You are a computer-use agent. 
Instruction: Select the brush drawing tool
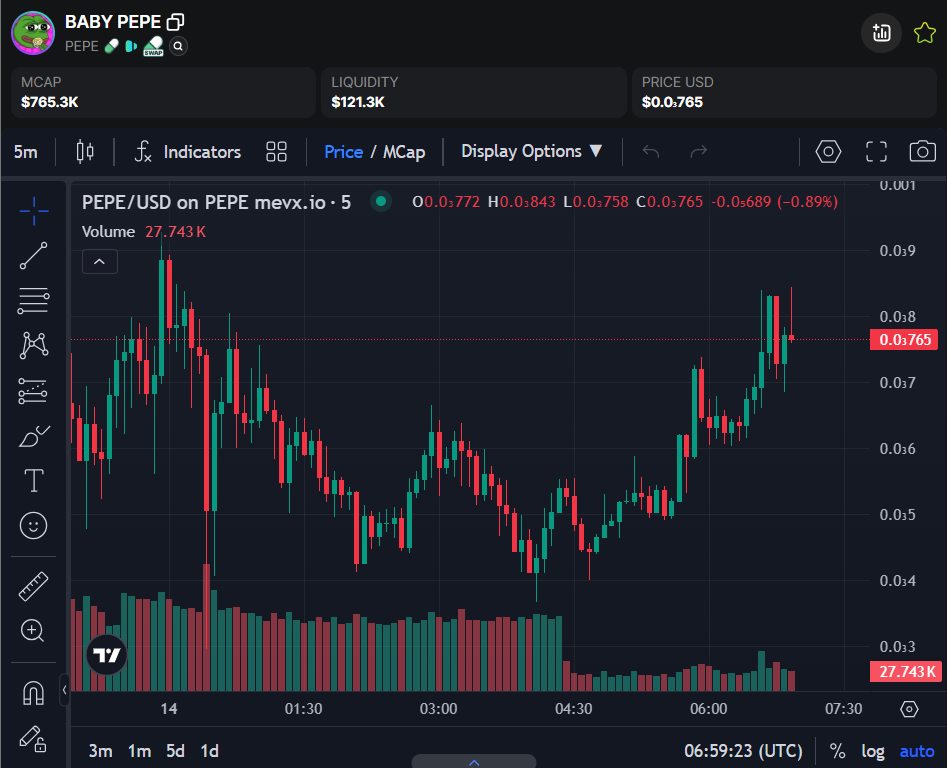(x=34, y=436)
